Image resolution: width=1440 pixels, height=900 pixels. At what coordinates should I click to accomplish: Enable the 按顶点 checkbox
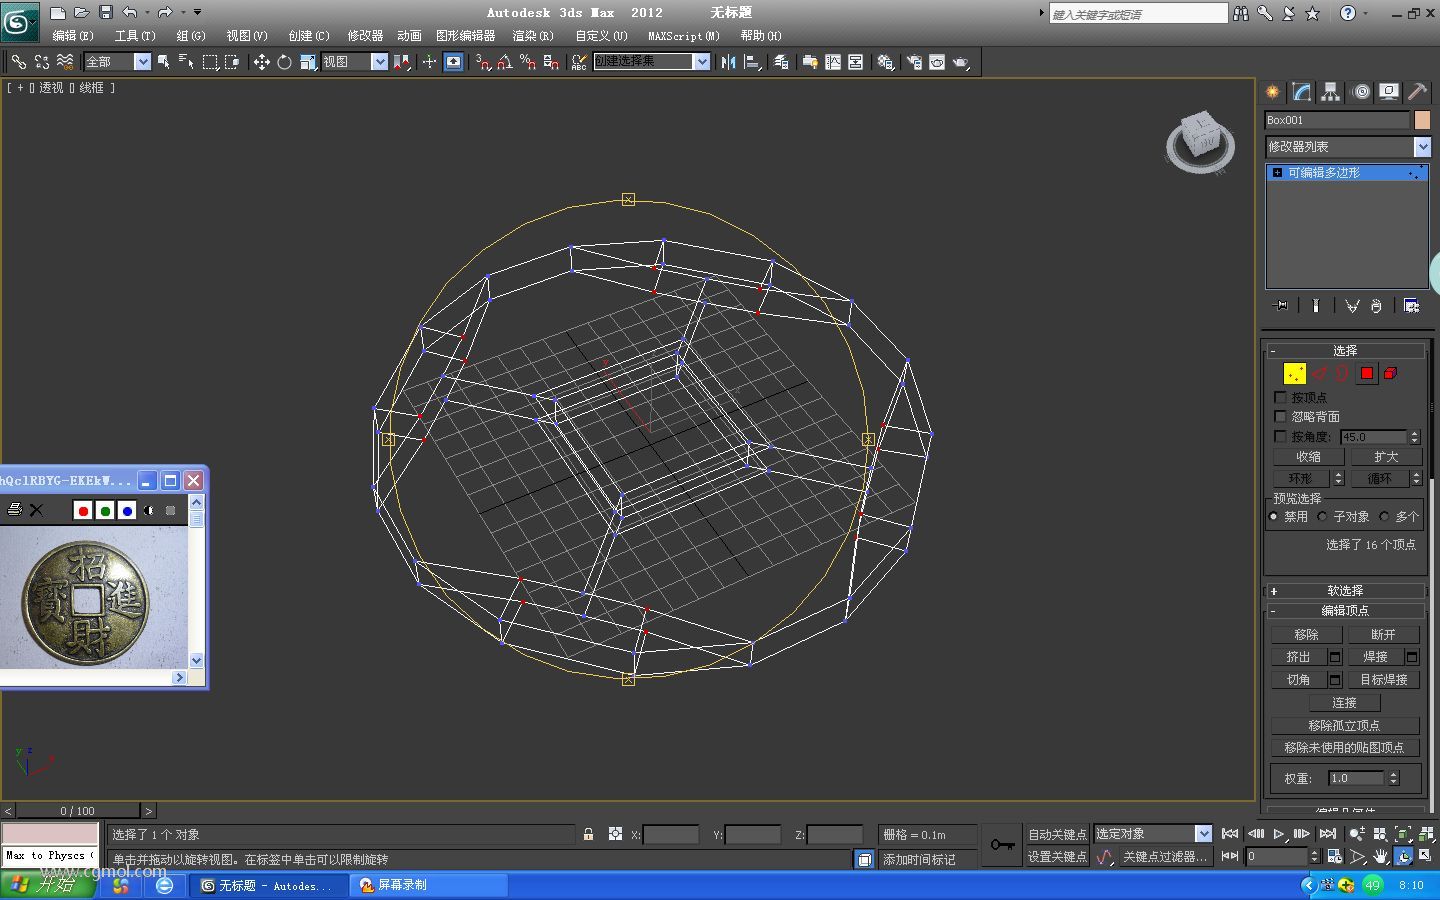click(1280, 398)
